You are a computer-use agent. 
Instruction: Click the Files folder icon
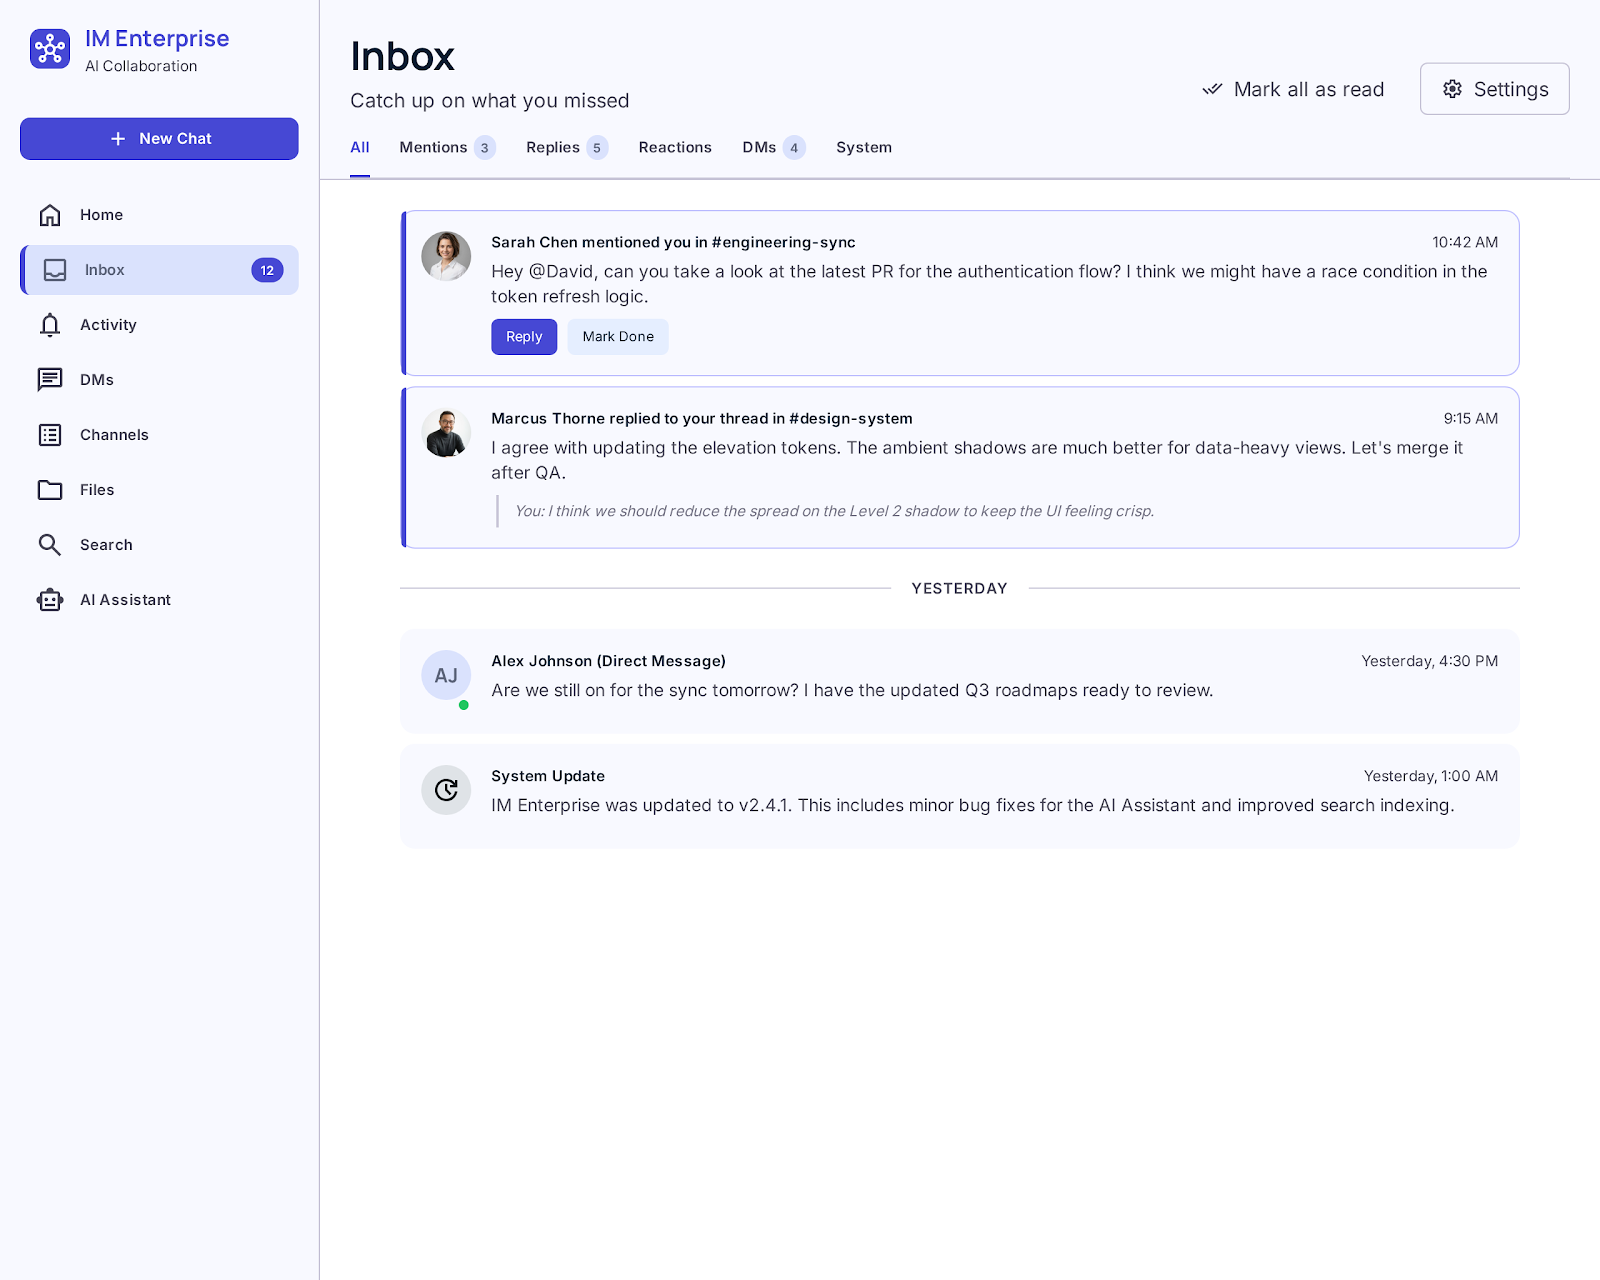(x=50, y=490)
